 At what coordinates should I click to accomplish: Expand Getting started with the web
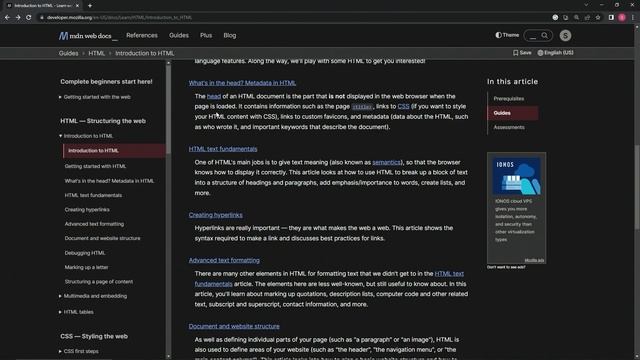(x=95, y=97)
